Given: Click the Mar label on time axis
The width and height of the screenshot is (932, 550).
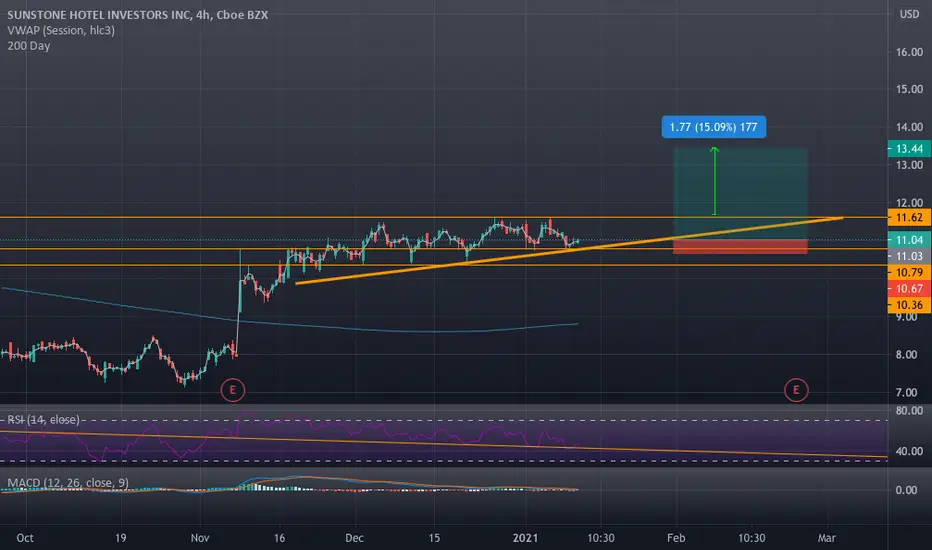Looking at the screenshot, I should 826,538.
